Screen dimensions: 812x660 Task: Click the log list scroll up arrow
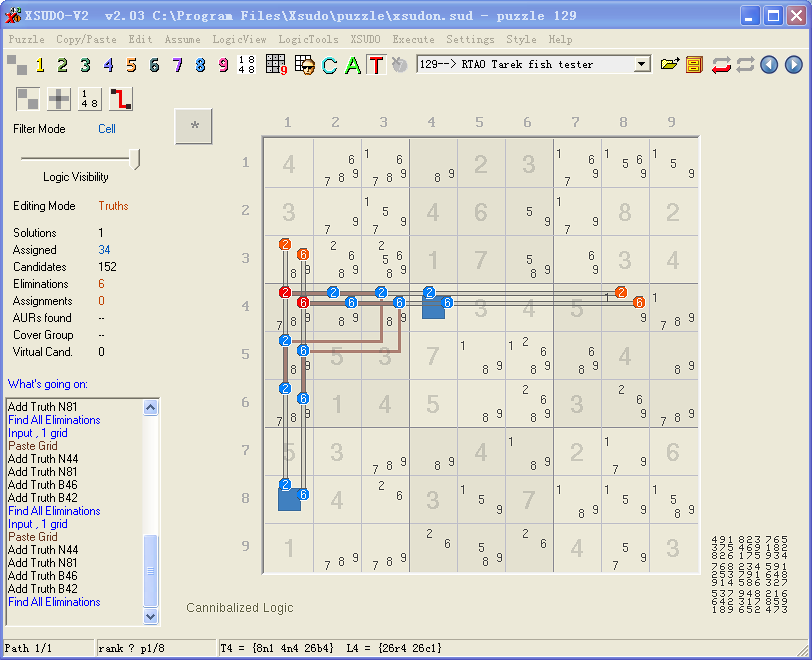pos(150,408)
